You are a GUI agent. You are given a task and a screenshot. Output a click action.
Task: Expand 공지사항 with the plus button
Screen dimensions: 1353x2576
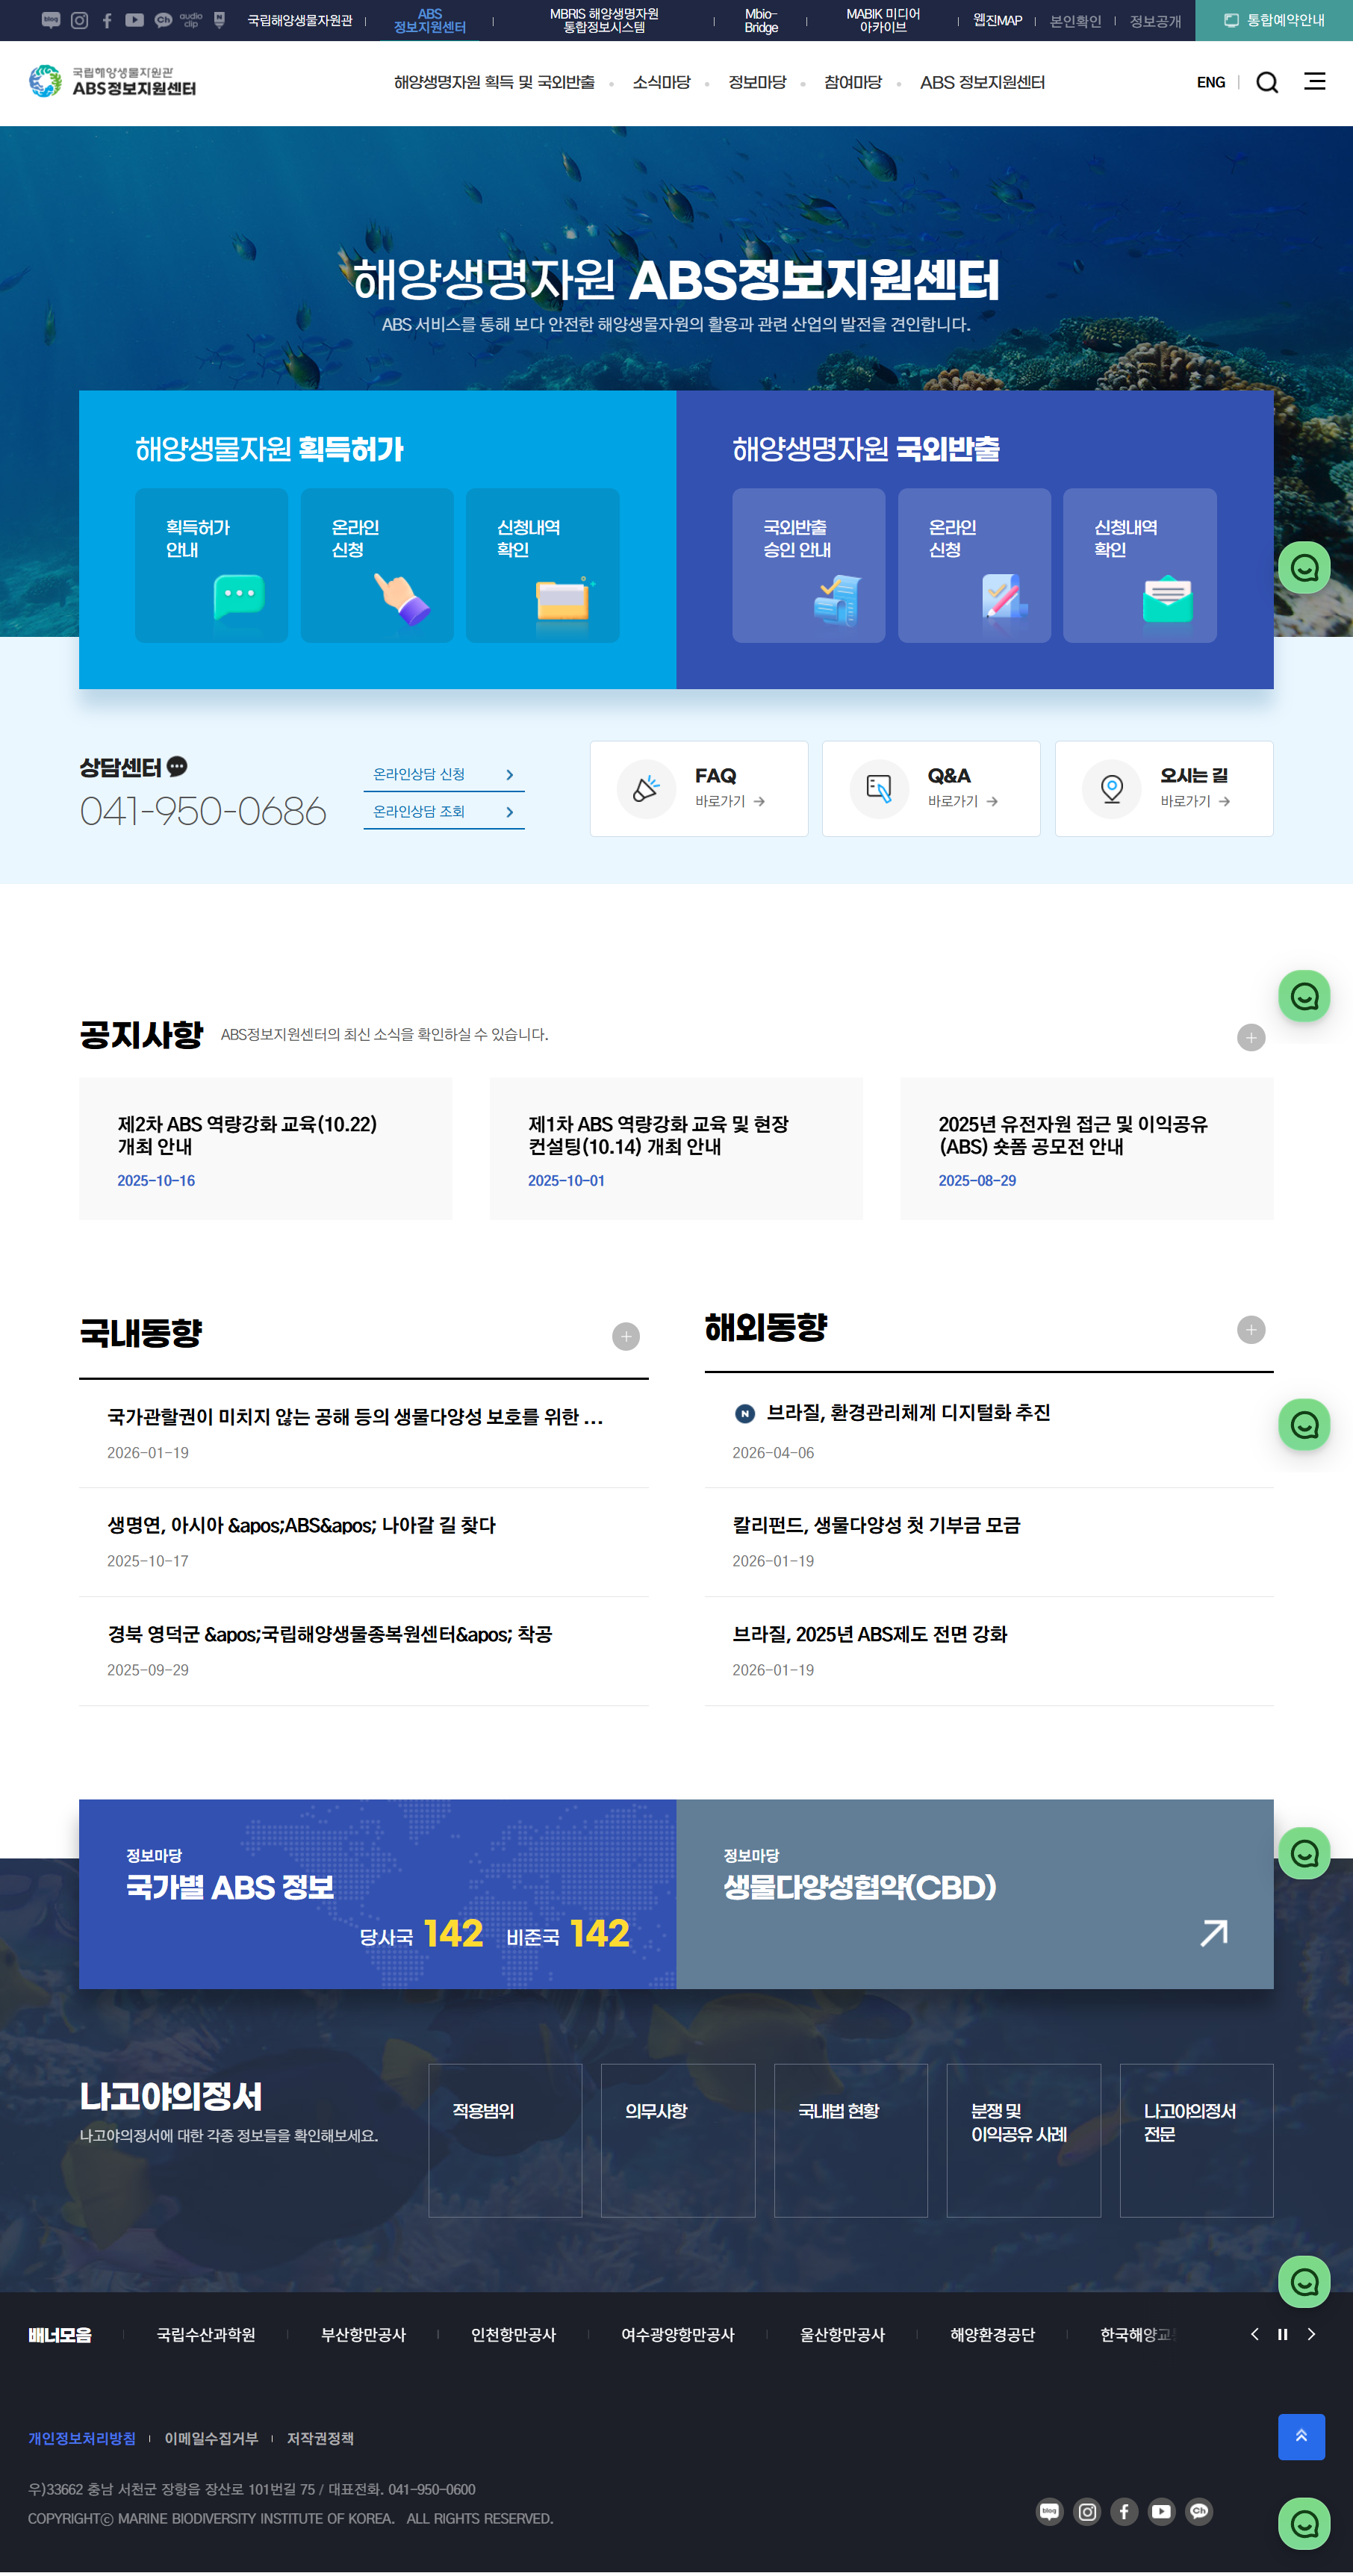[1250, 1037]
